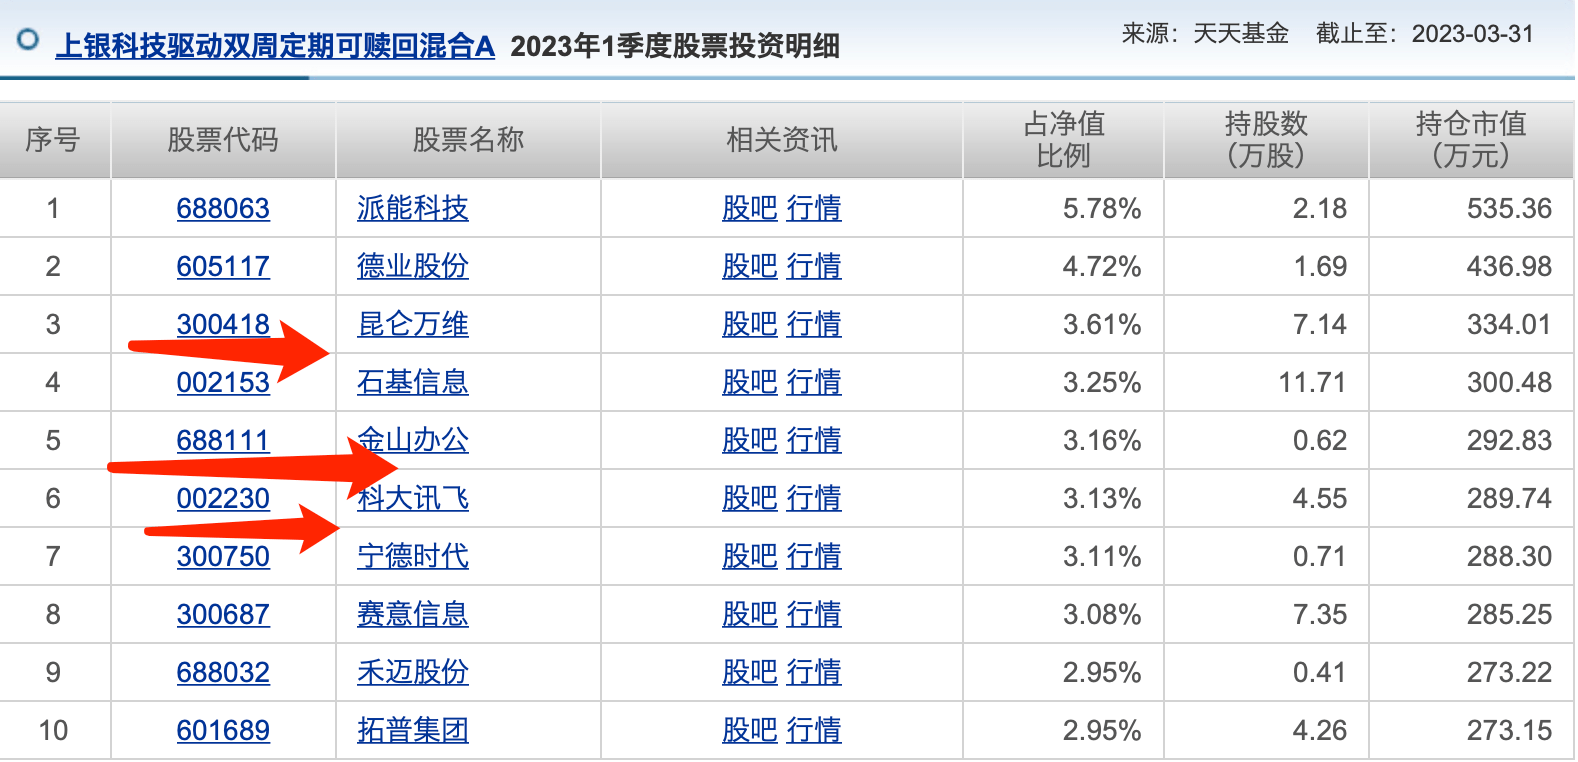Click 行情 link in the 拓普集团 row
The height and width of the screenshot is (762, 1578).
click(x=814, y=731)
